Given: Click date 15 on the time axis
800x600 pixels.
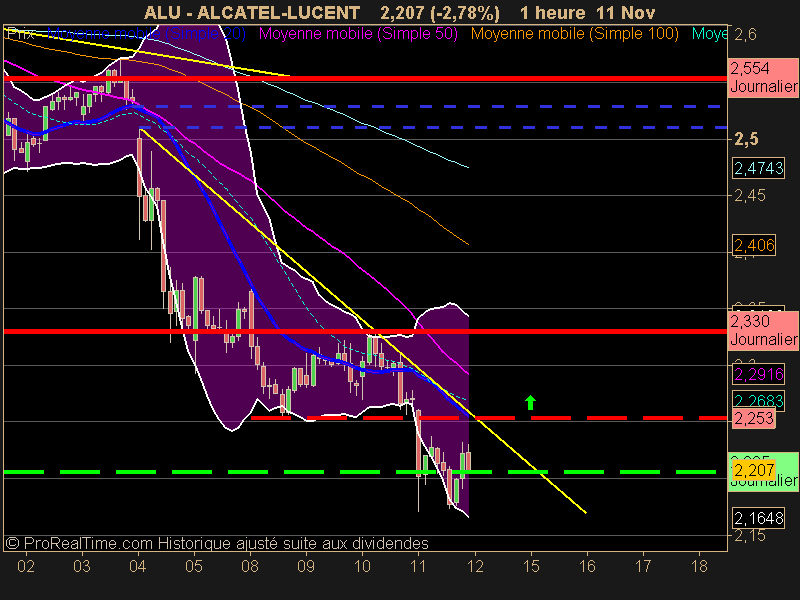Looking at the screenshot, I should tap(531, 566).
